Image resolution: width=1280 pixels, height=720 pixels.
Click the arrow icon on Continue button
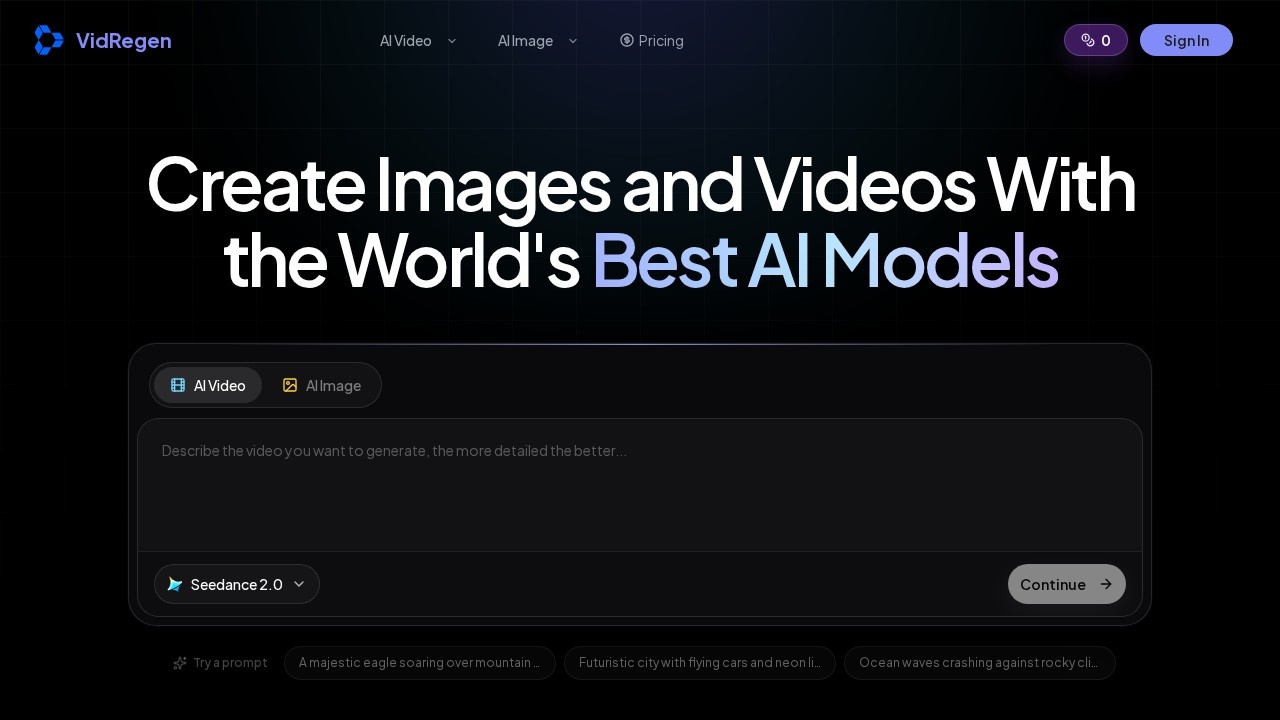(x=1106, y=584)
